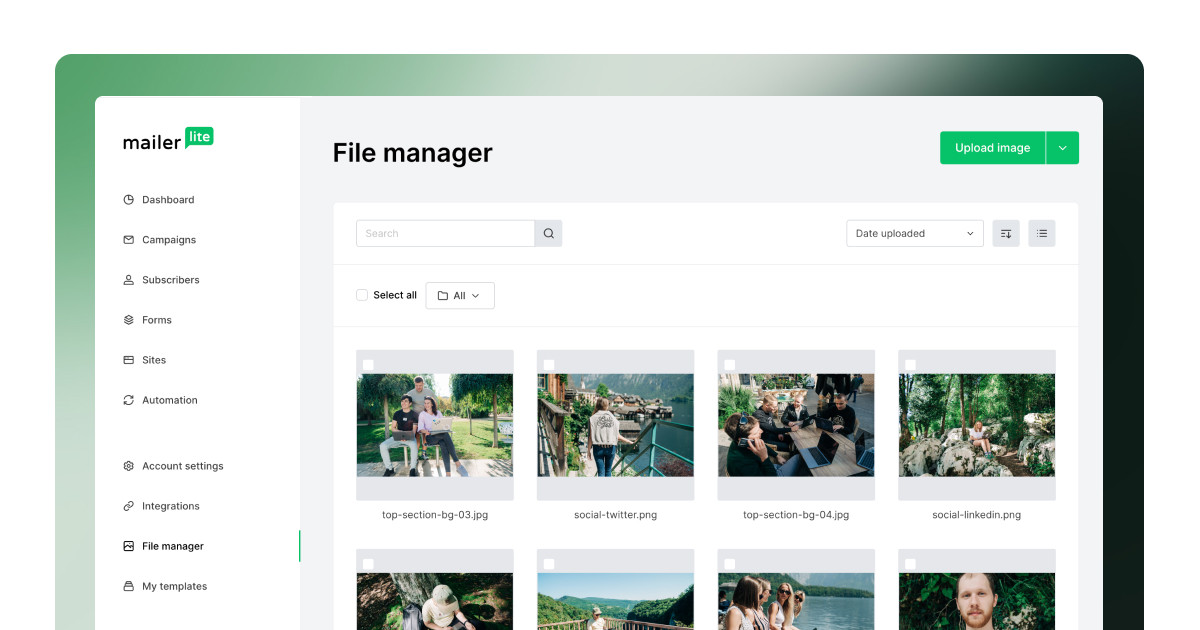Open the All folder filter dropdown

pos(460,296)
